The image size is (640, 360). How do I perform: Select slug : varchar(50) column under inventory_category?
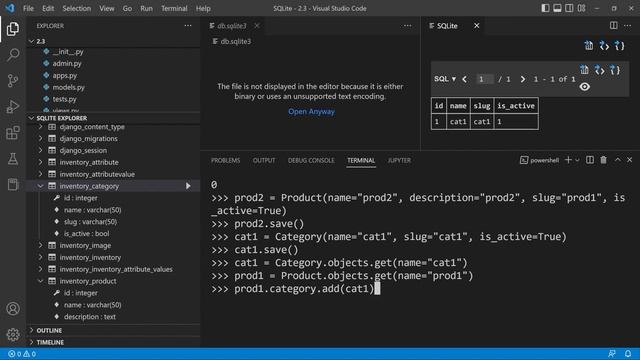click(90, 222)
